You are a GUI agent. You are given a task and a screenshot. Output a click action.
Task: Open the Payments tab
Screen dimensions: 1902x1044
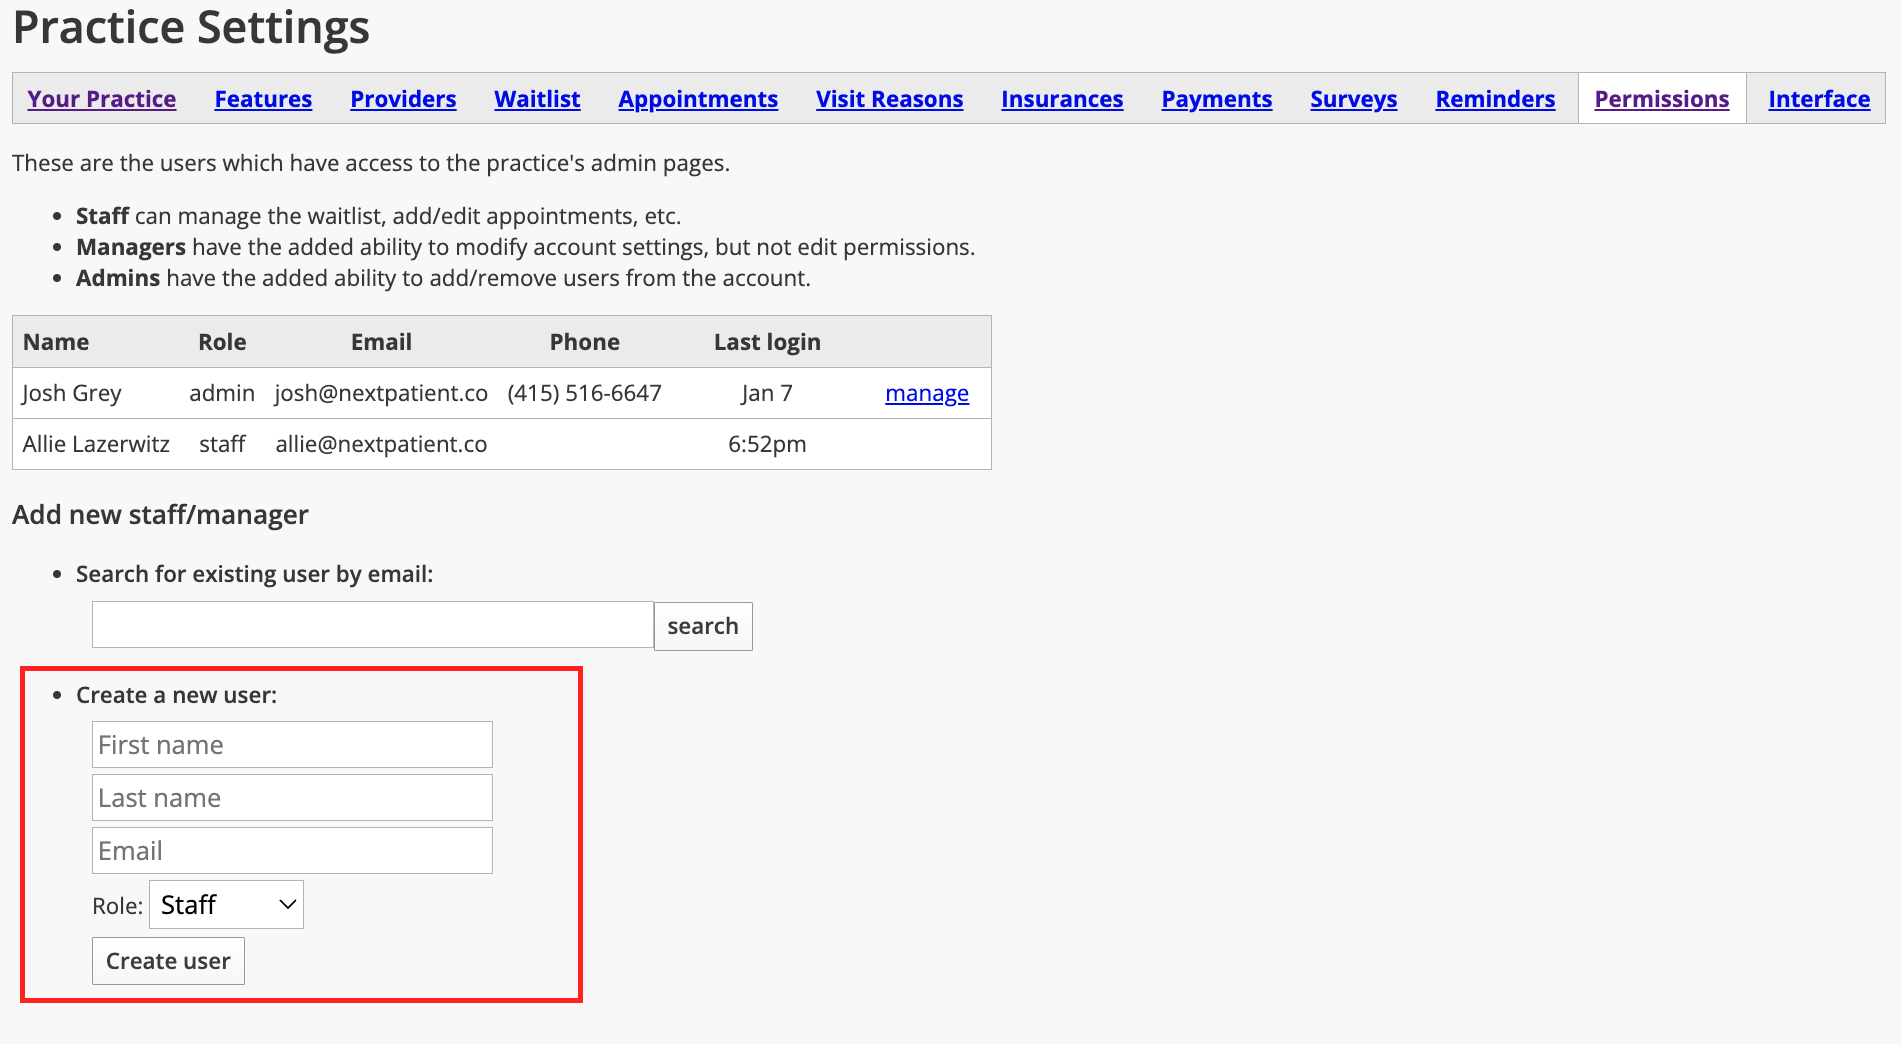pyautogui.click(x=1216, y=99)
